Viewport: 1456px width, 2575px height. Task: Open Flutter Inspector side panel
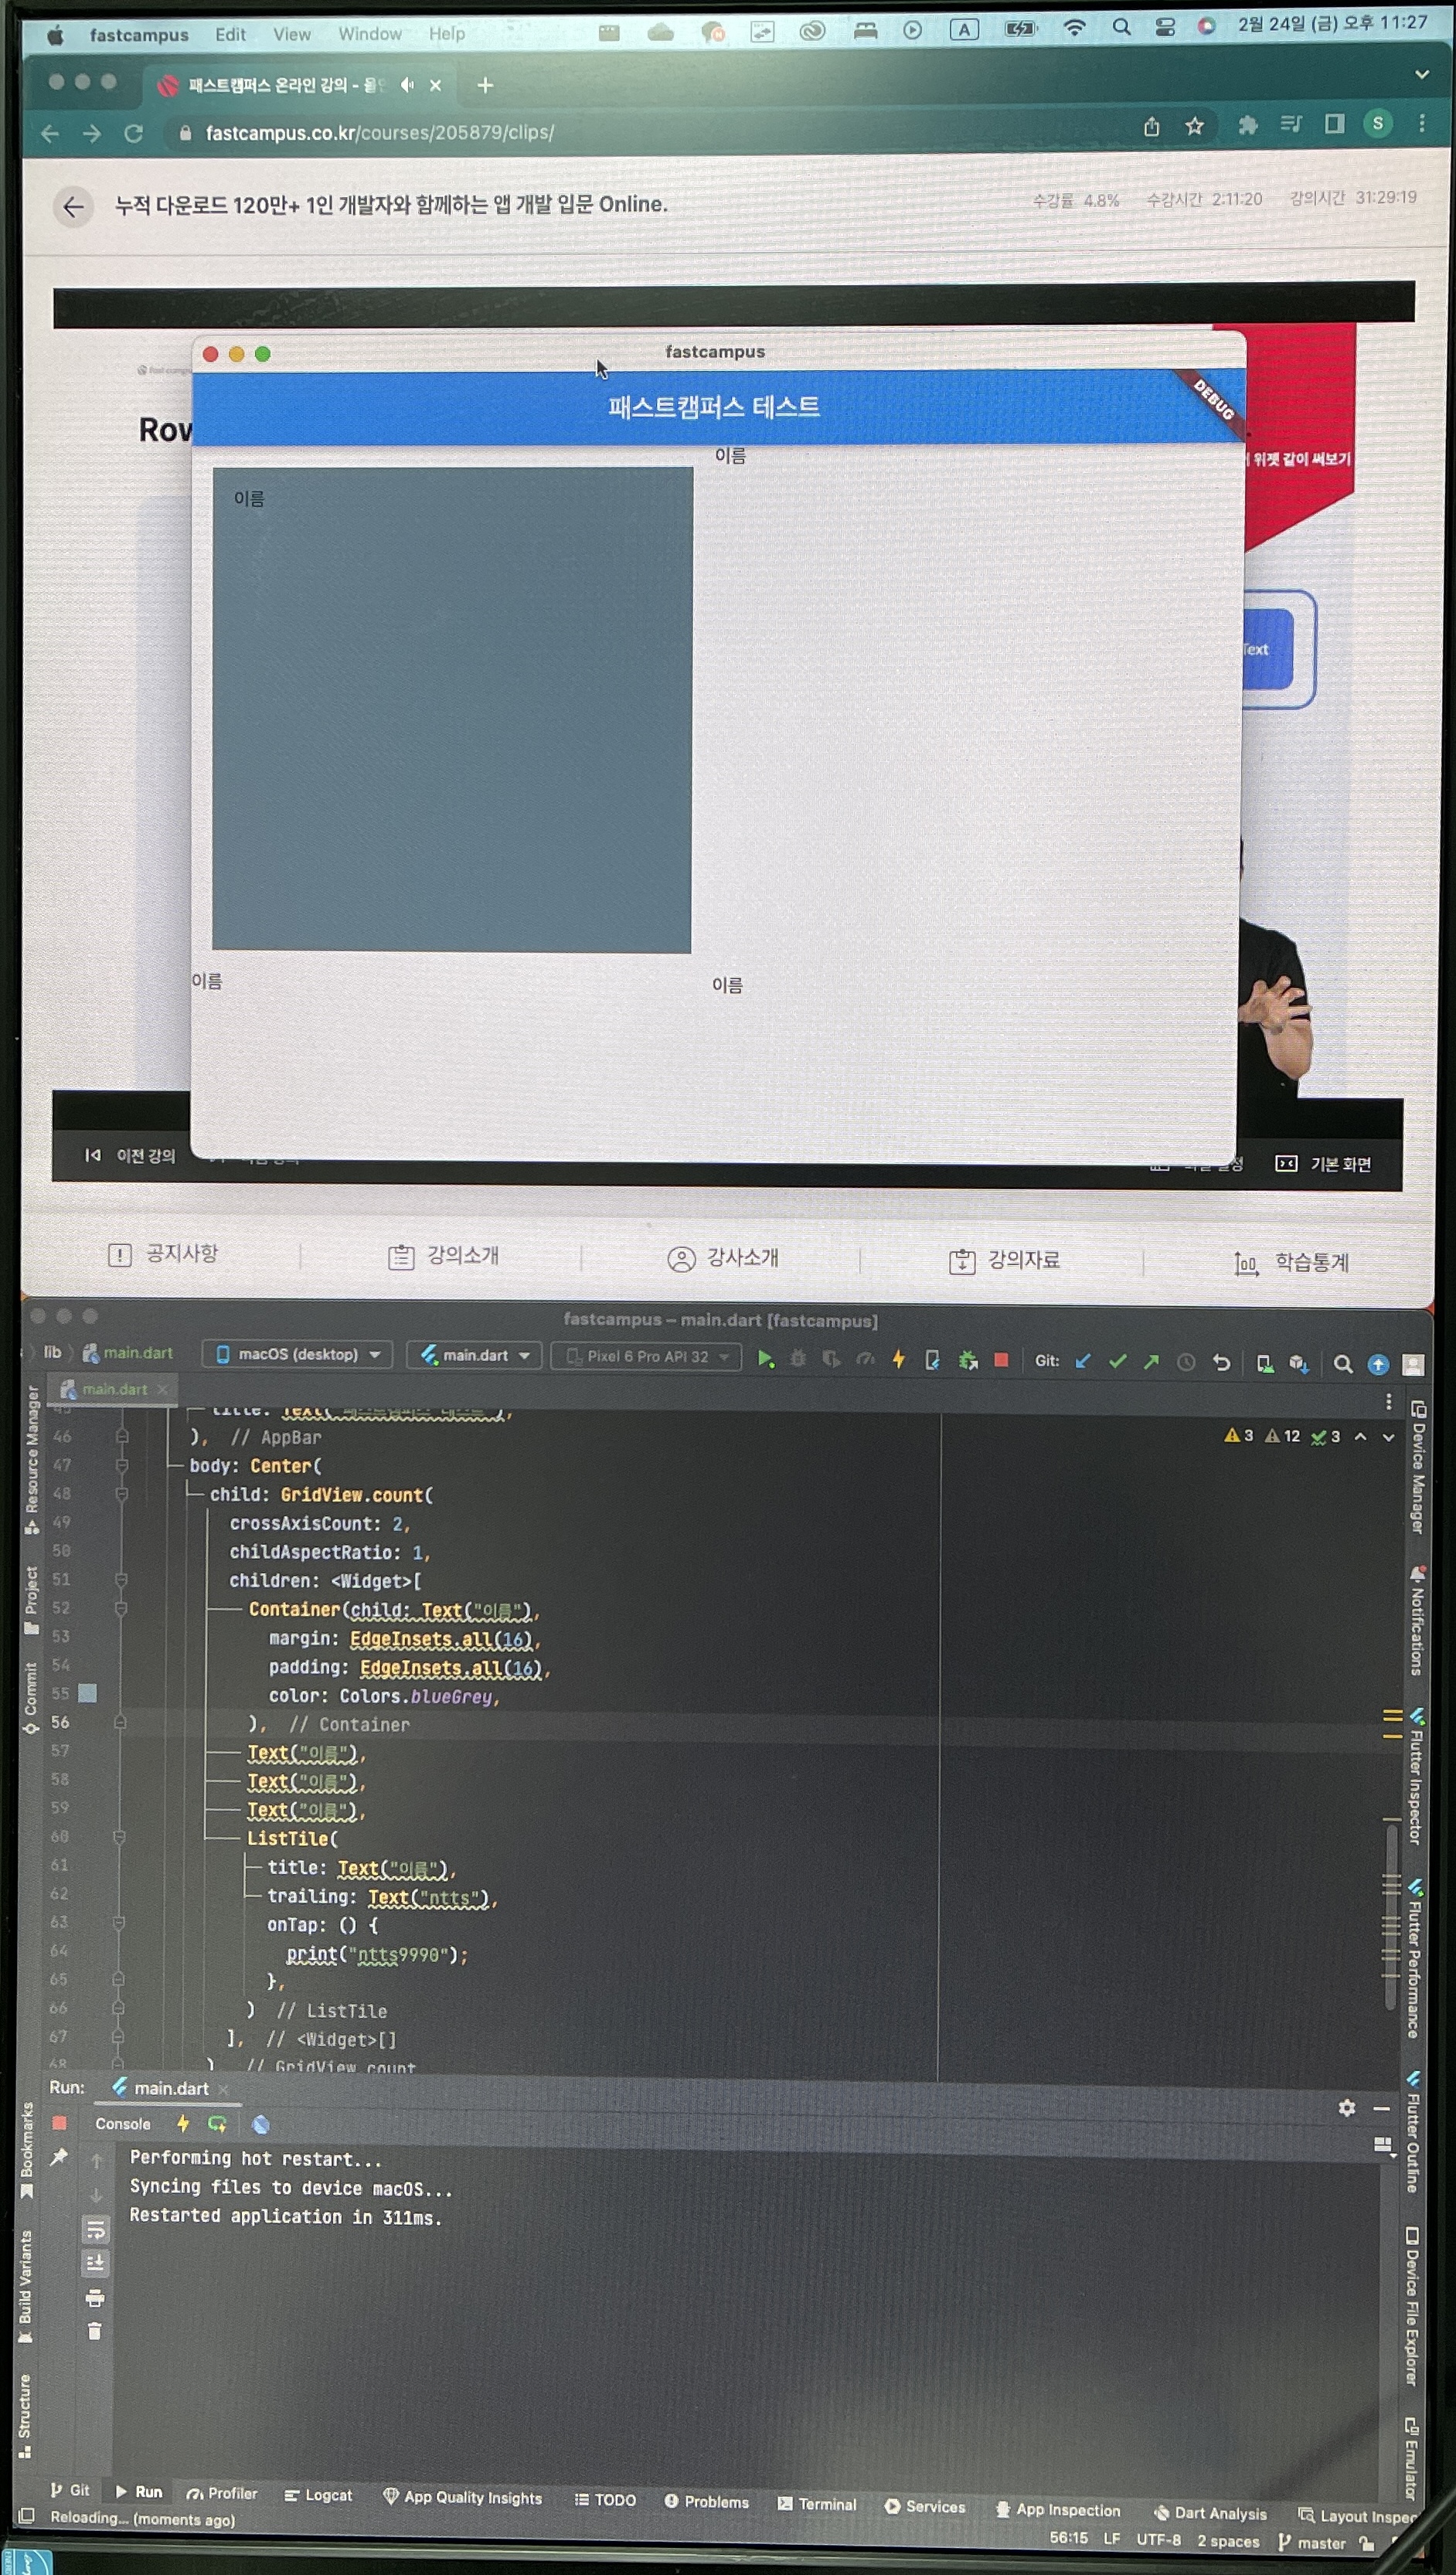coord(1416,1776)
